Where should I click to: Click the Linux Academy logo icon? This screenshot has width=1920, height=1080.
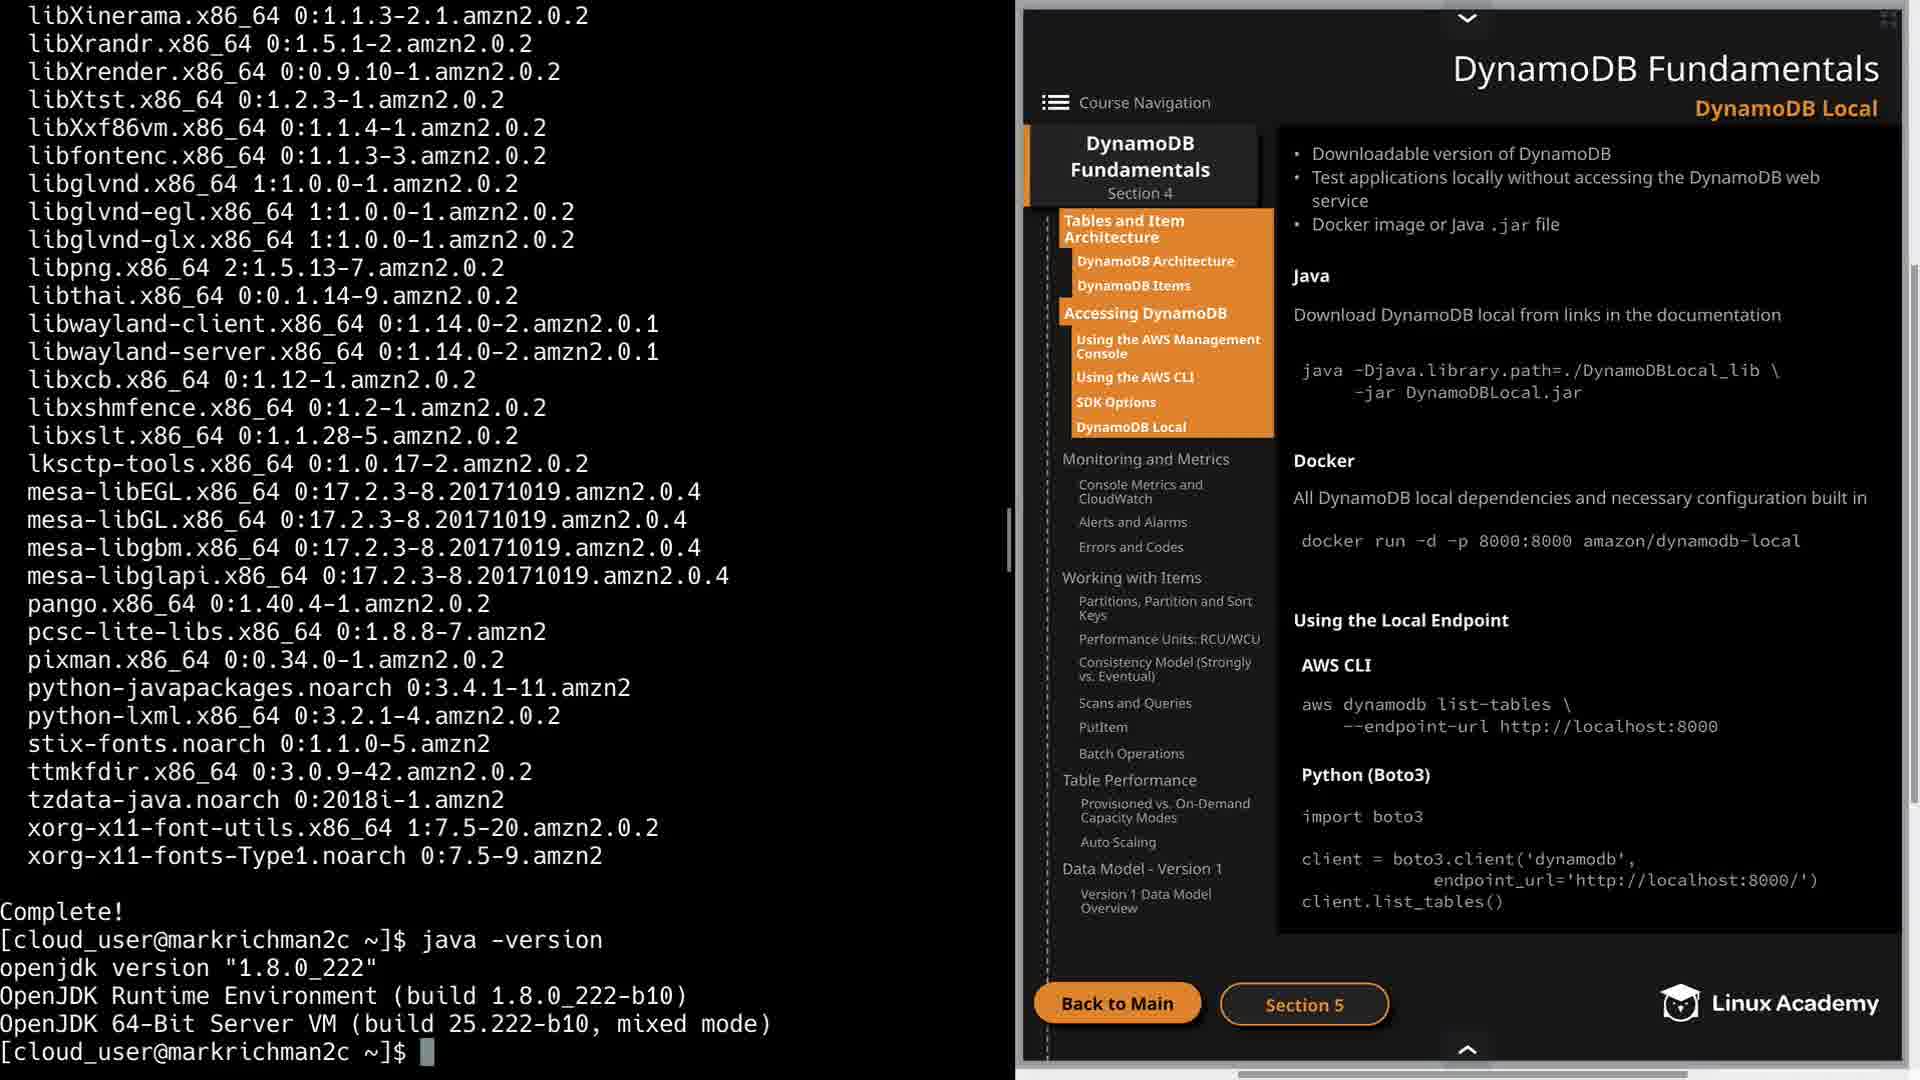point(1680,1003)
